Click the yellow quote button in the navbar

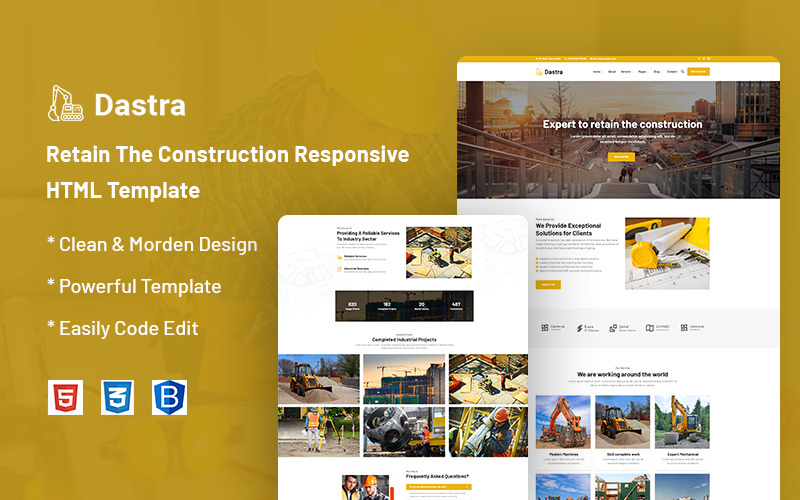[698, 71]
